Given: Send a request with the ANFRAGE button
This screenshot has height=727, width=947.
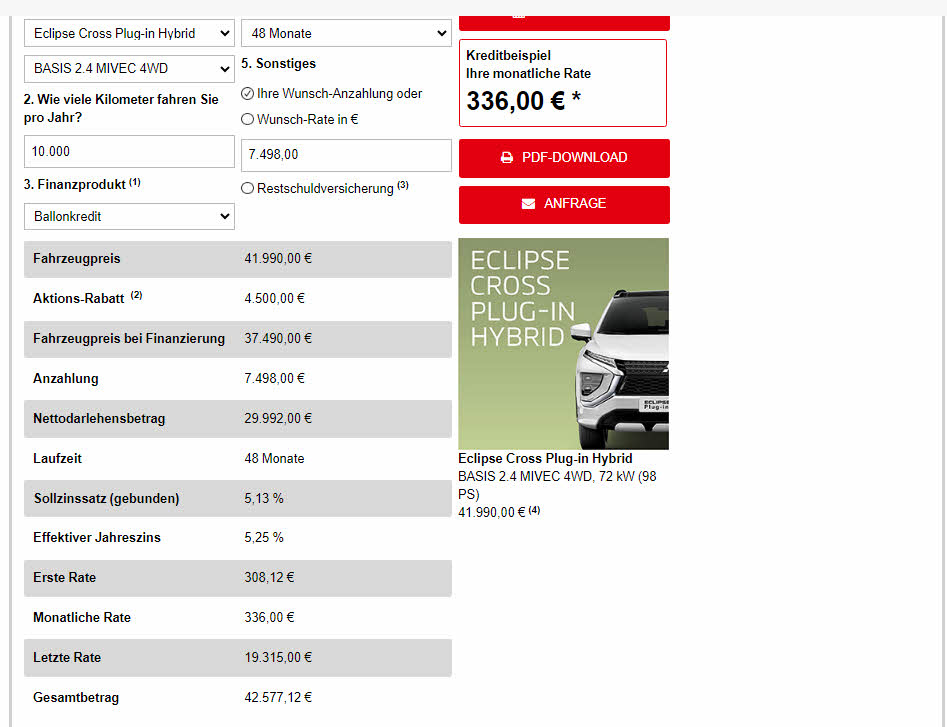Looking at the screenshot, I should pos(564,204).
